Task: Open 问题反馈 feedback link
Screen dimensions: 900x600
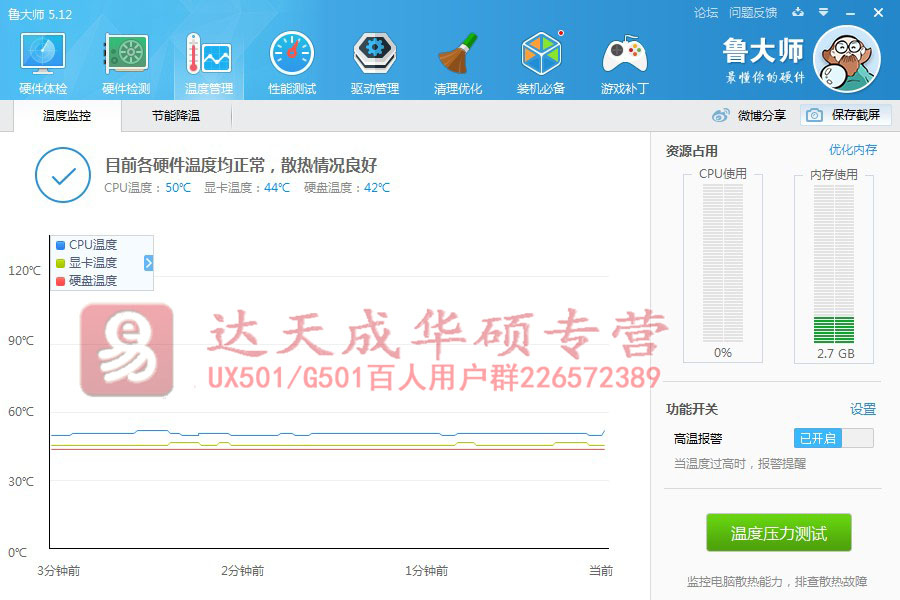Action: (x=753, y=13)
